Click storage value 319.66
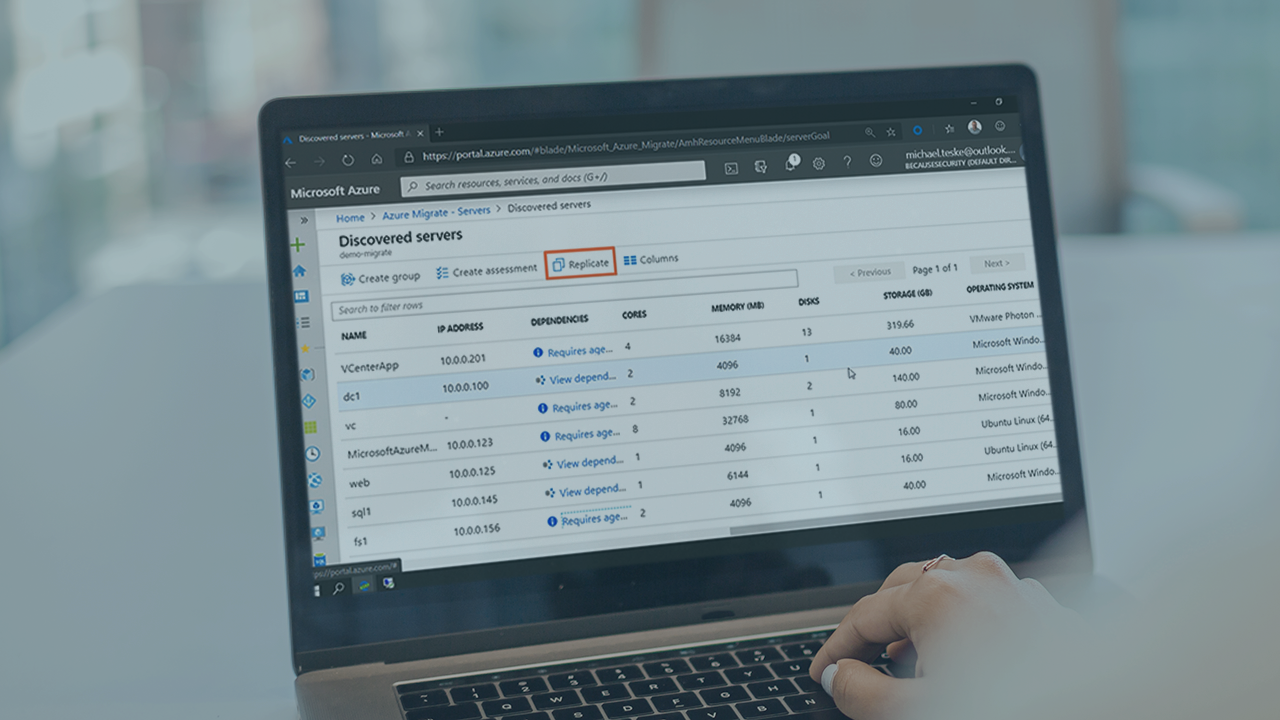1280x720 pixels. (x=900, y=325)
